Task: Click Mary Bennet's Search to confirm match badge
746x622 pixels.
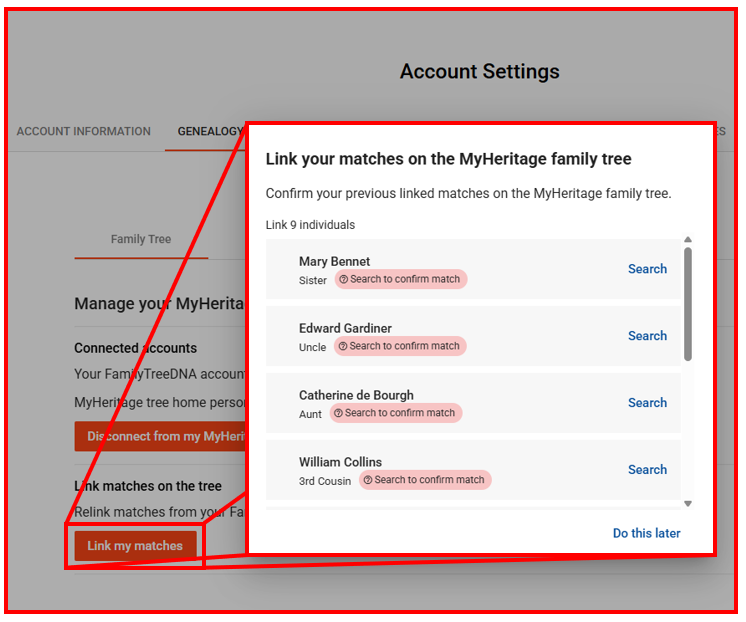Action: (x=401, y=279)
